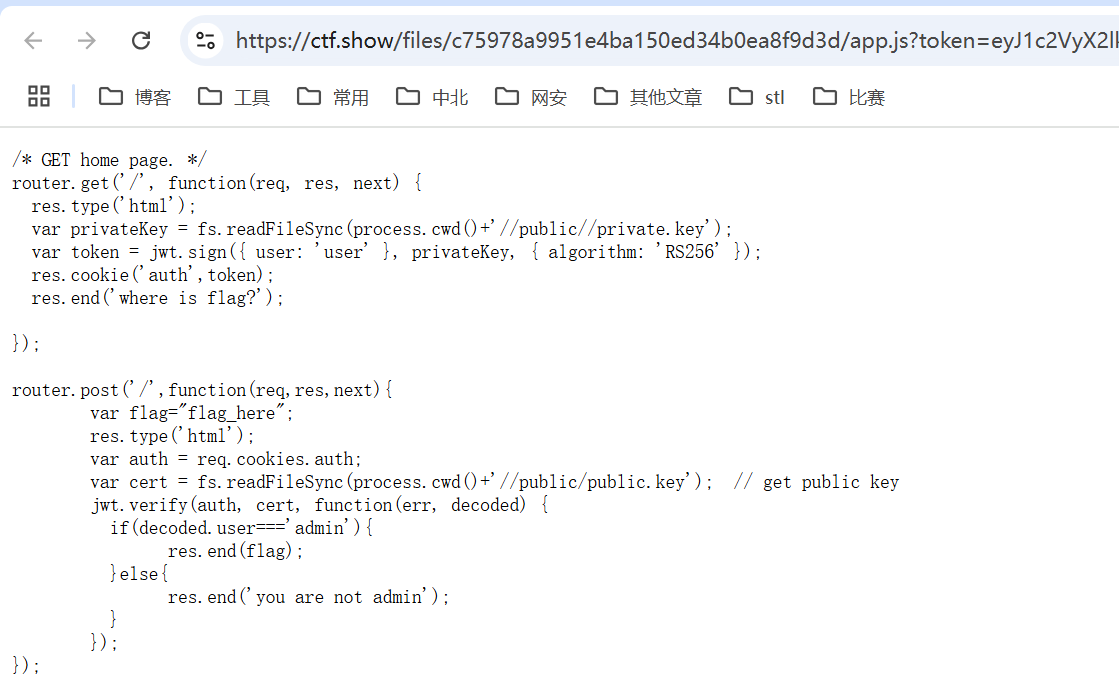Open the 其他文章 bookmarks folder
1119x697 pixels.
[x=648, y=97]
